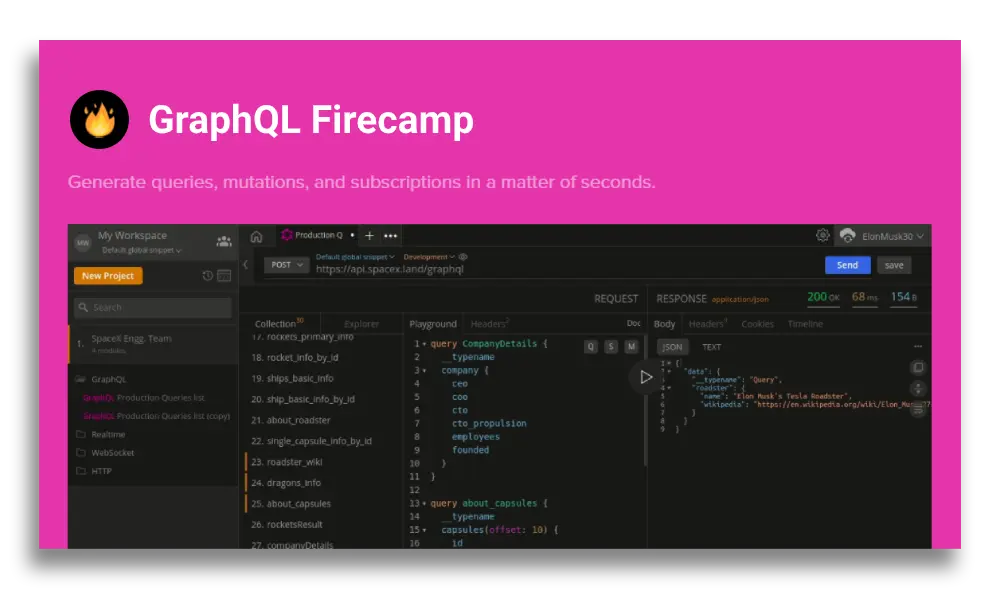This screenshot has height=600, width=1000.
Task: Switch response view to JSON
Action: 672,347
